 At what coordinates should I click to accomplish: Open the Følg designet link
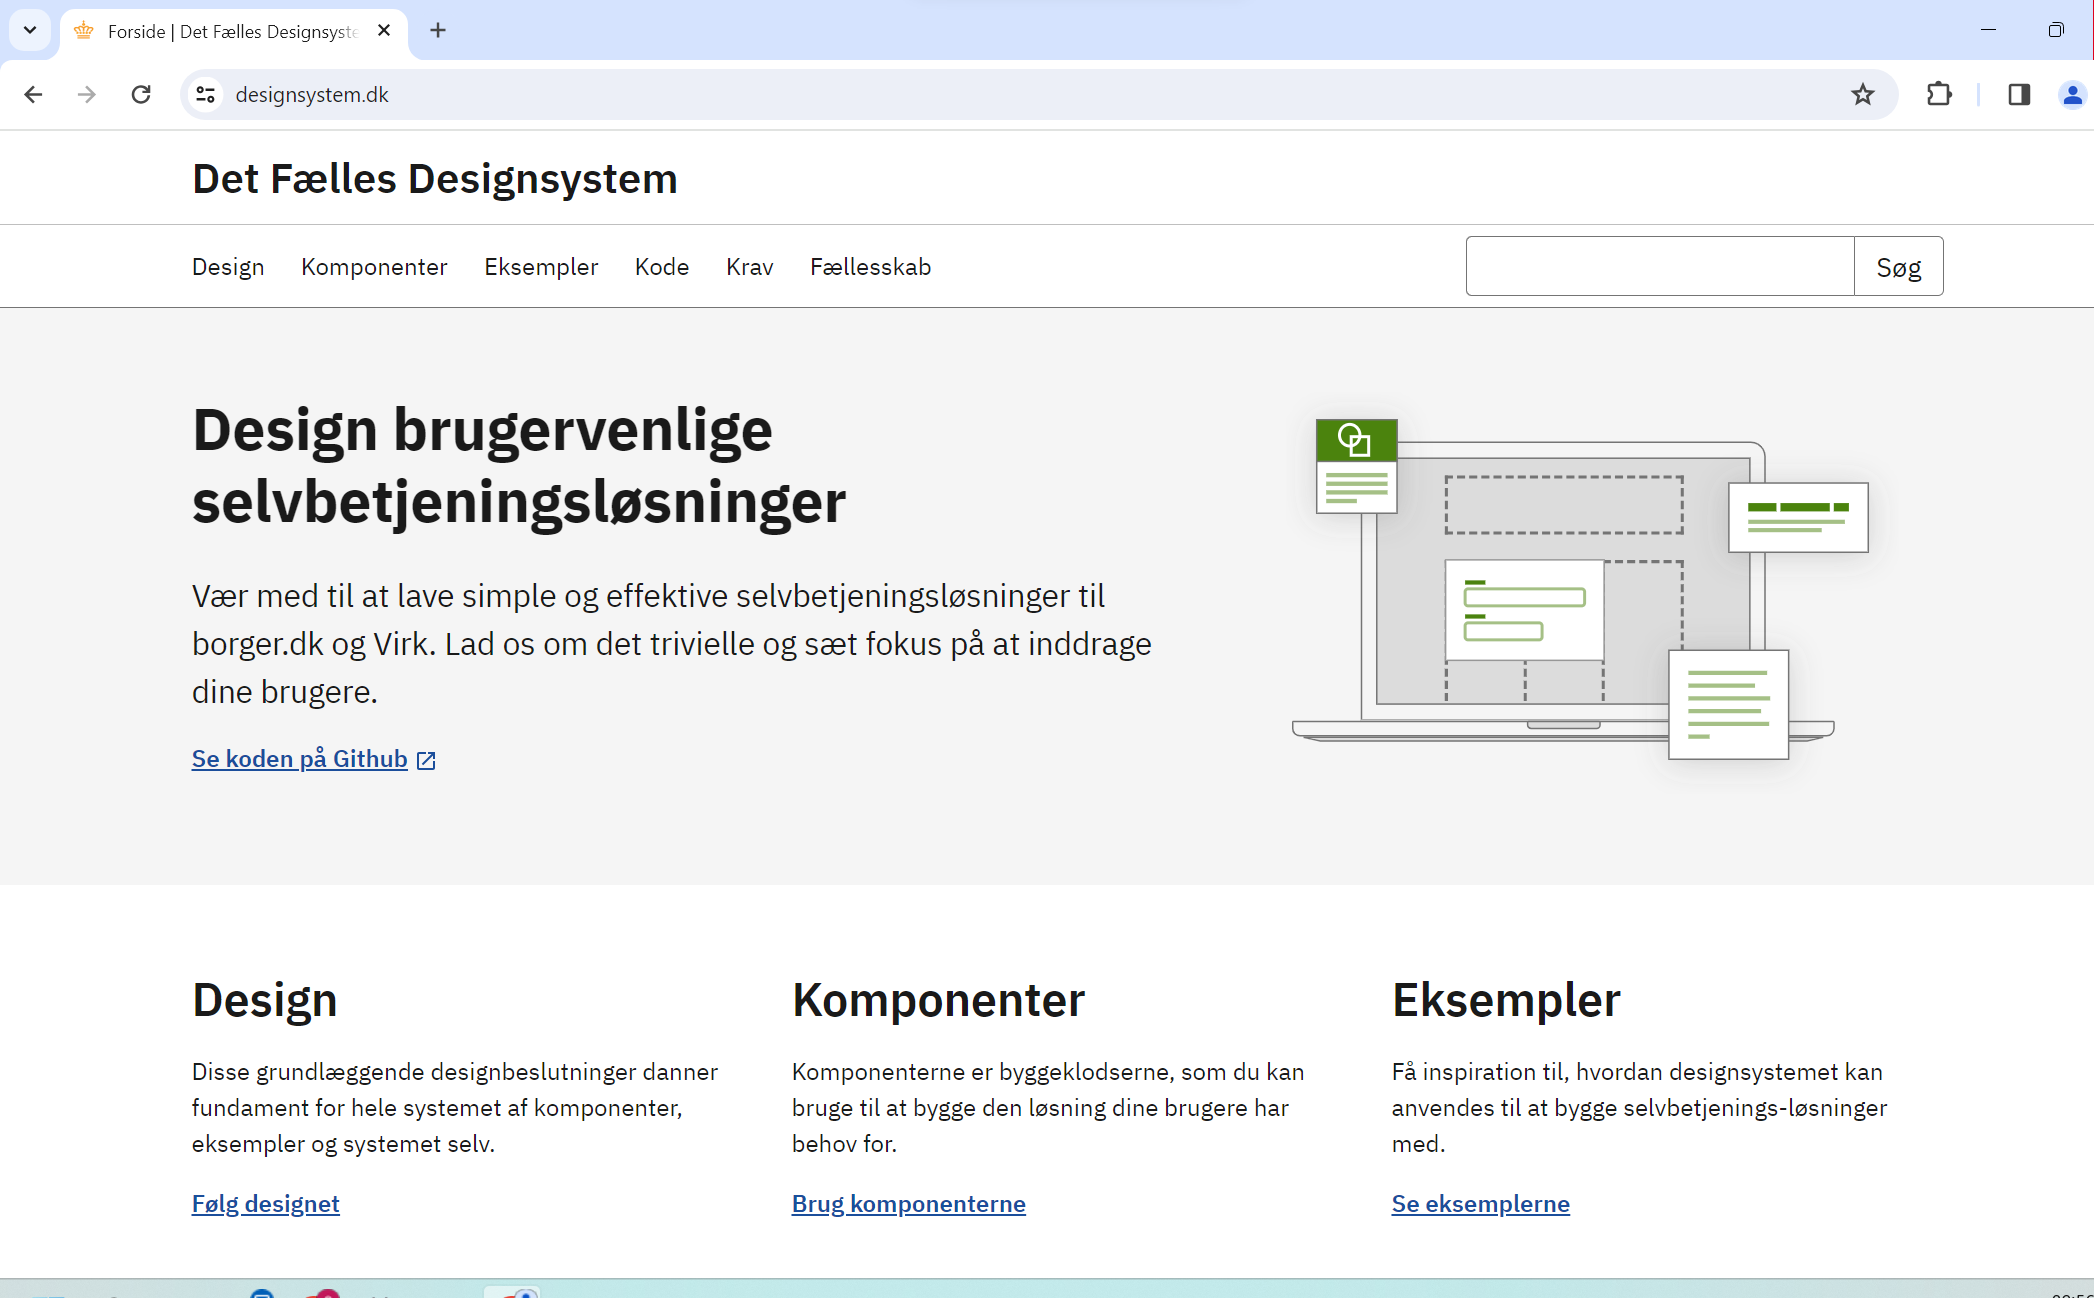(x=266, y=1204)
